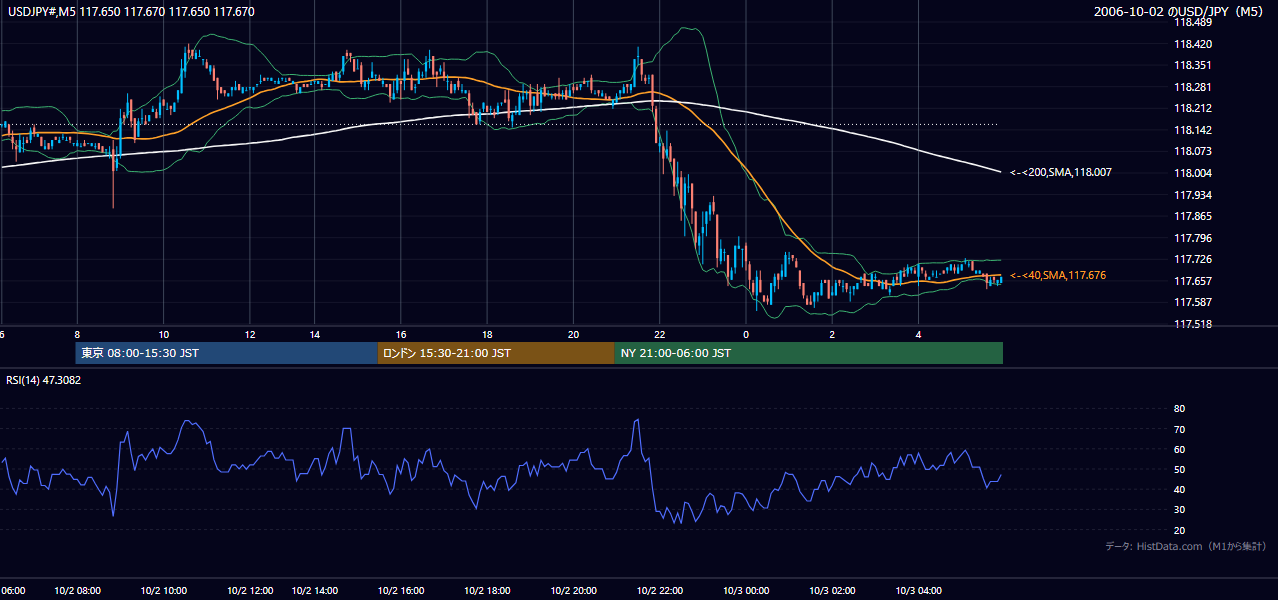Click price axis value 117.726

[x=1192, y=259]
